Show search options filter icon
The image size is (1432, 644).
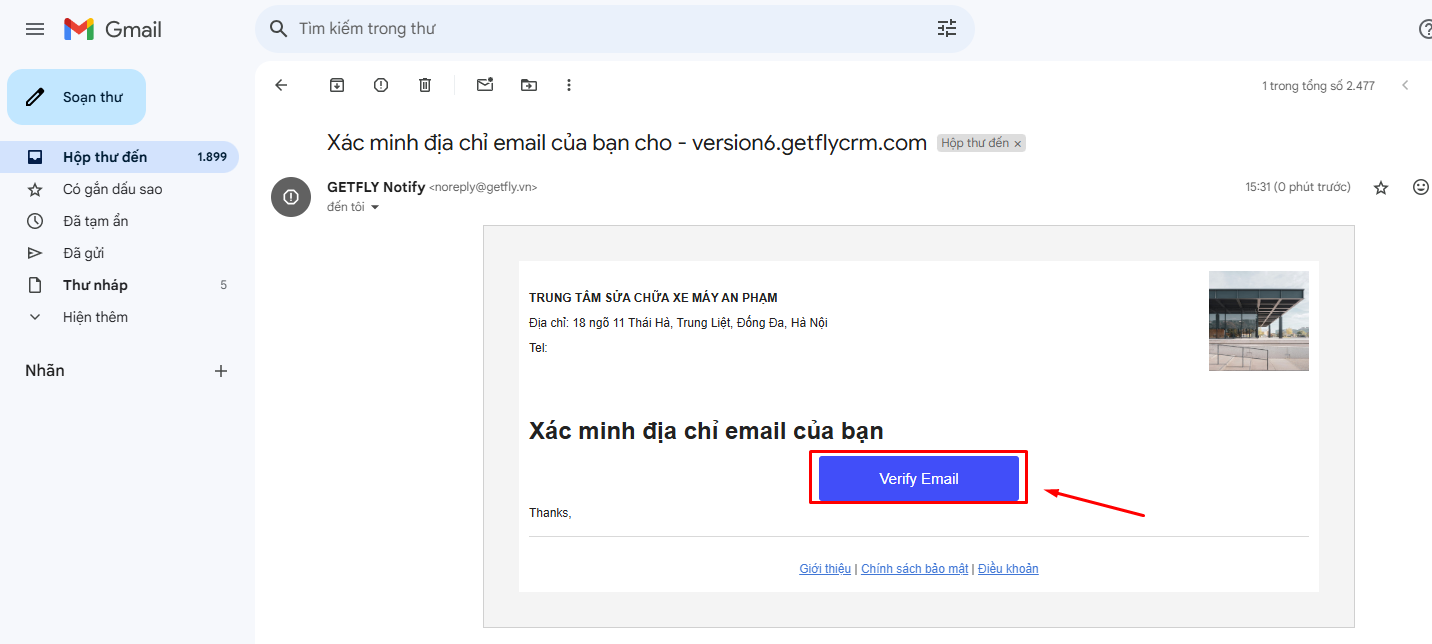tap(946, 29)
